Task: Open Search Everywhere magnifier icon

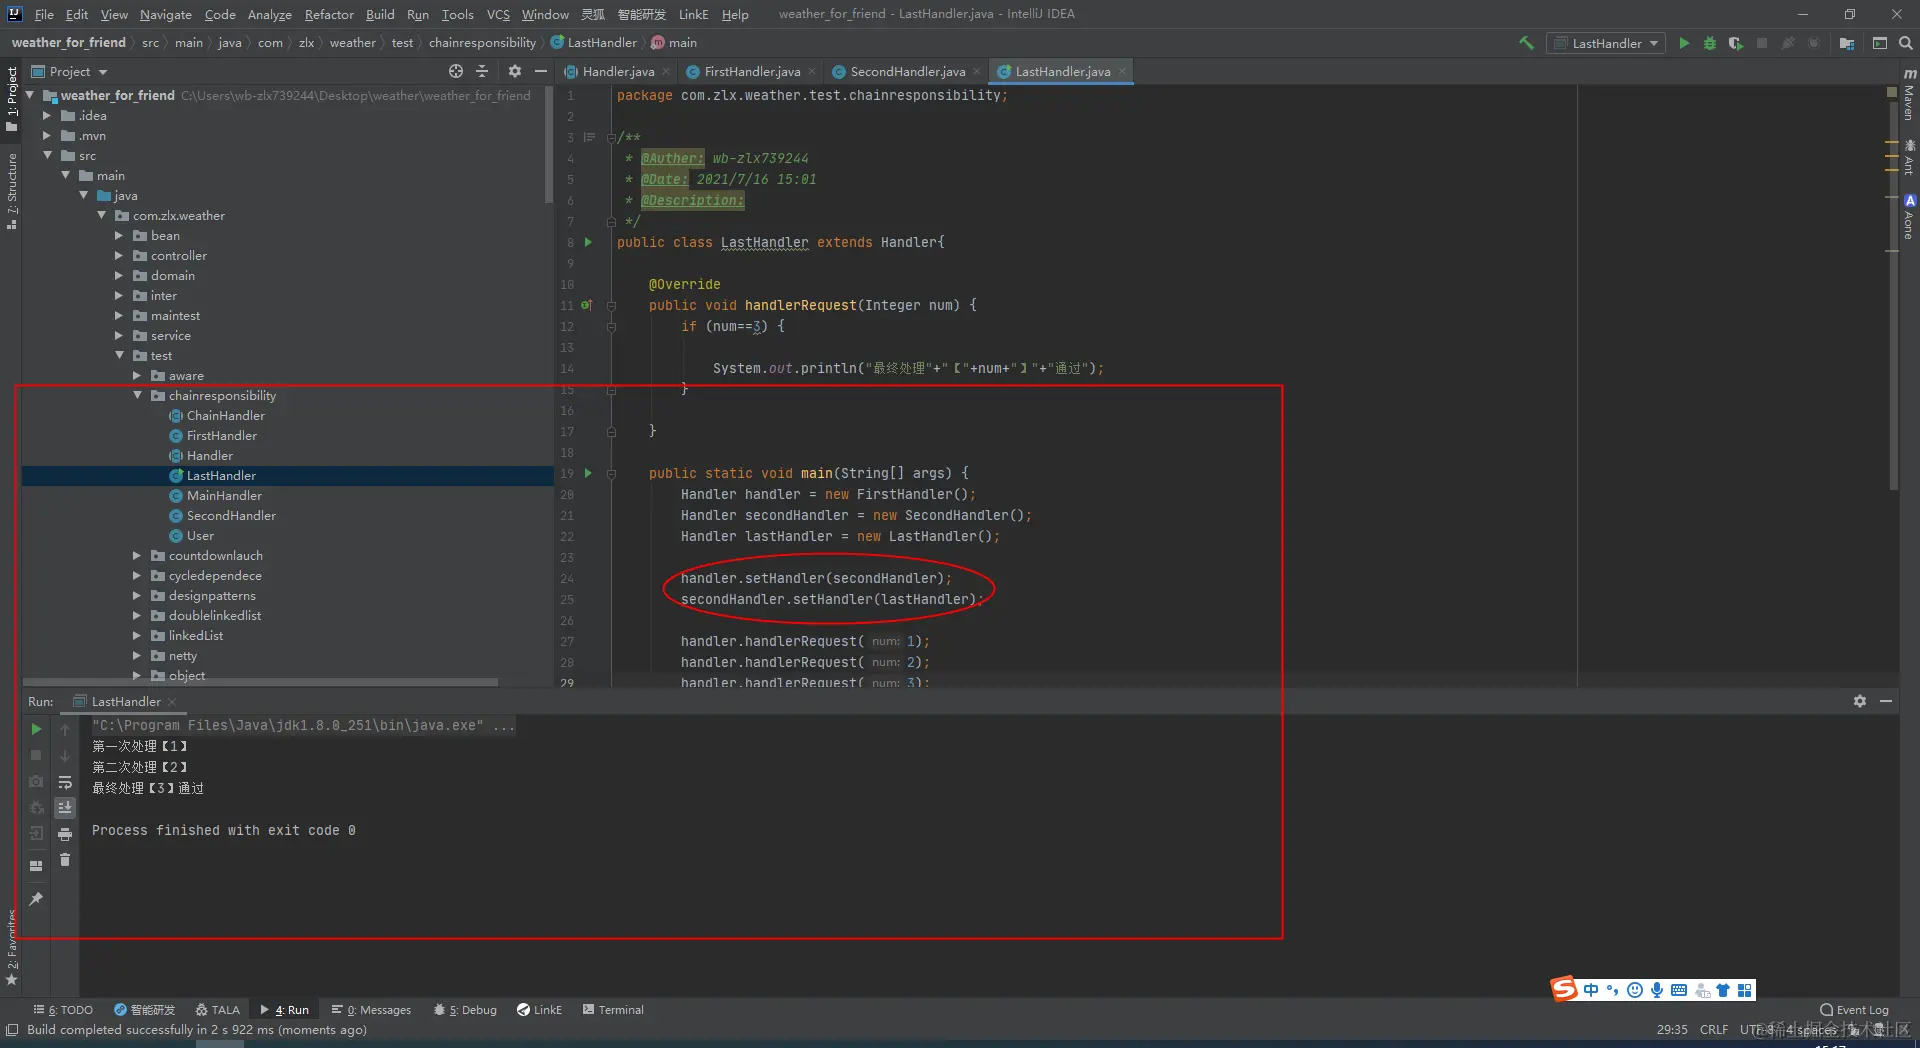Action: (x=1906, y=43)
